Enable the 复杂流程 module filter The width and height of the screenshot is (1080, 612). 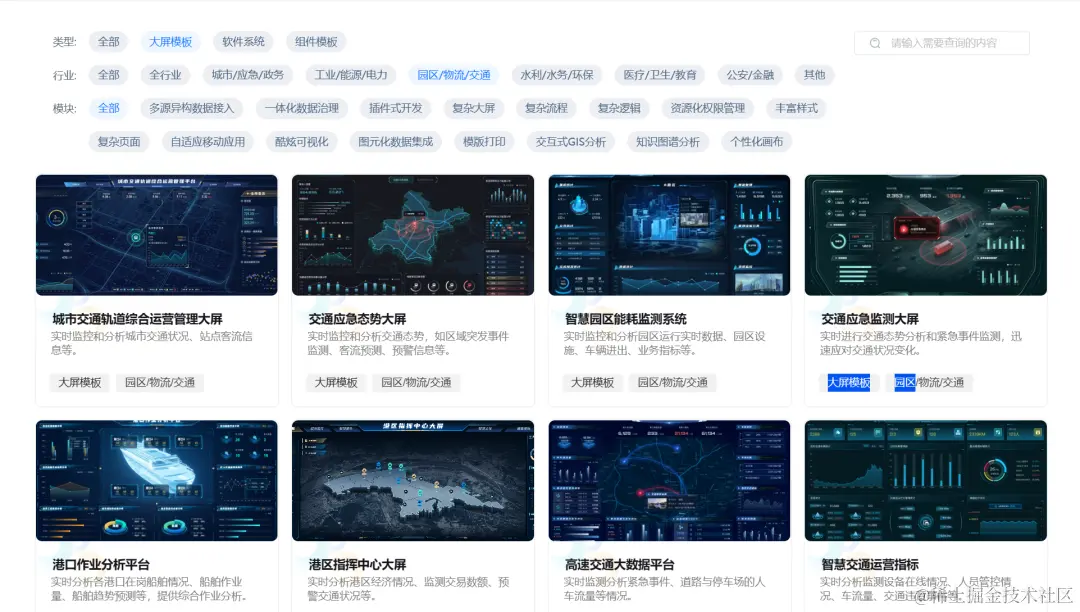[545, 108]
